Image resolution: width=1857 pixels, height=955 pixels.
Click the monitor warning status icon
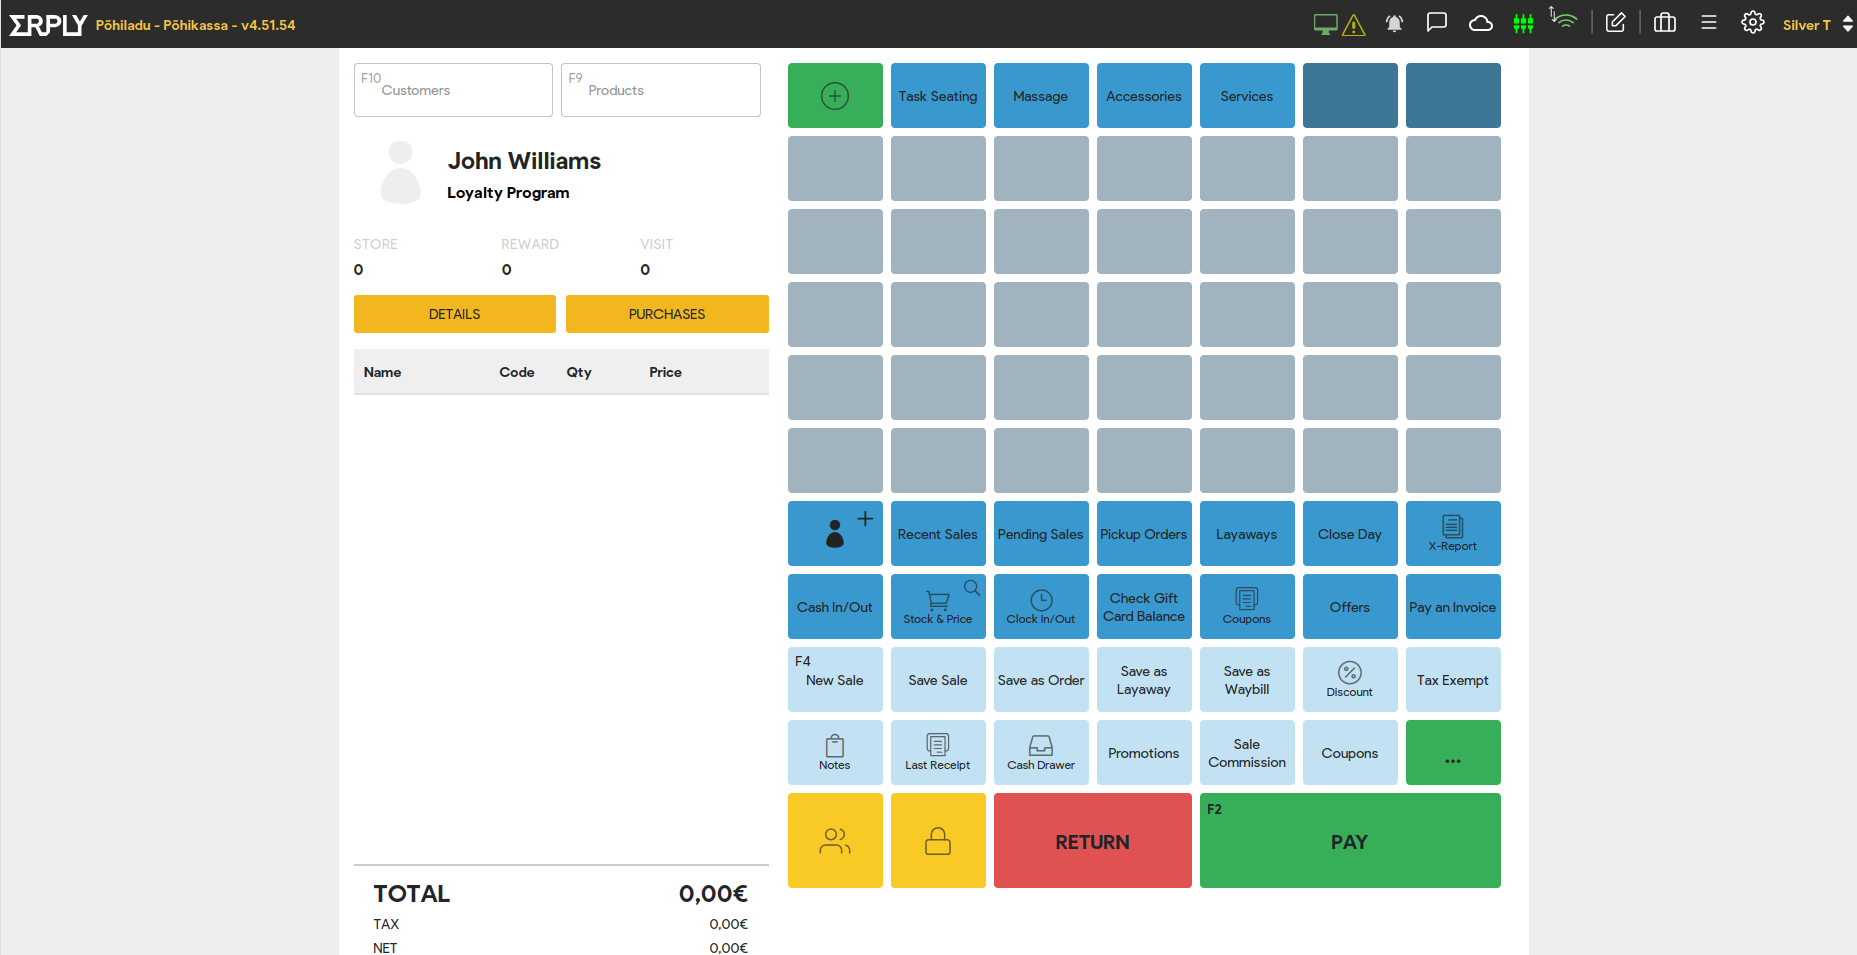(x=1339, y=24)
